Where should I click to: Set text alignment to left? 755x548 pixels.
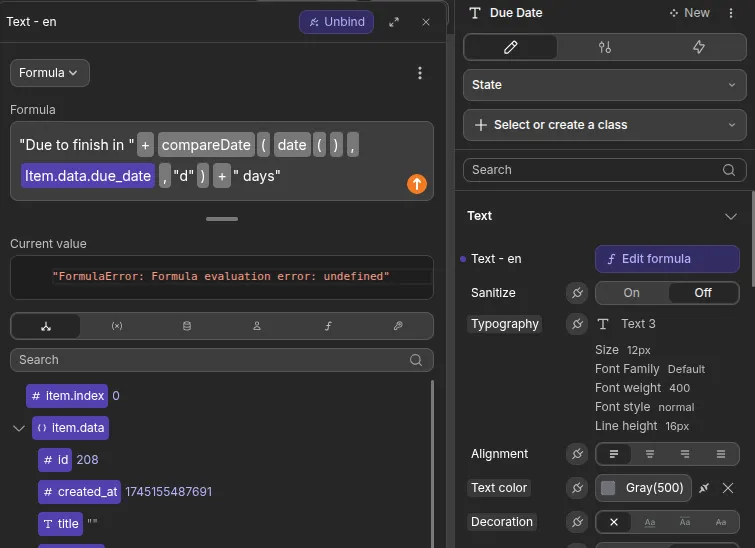coord(613,454)
